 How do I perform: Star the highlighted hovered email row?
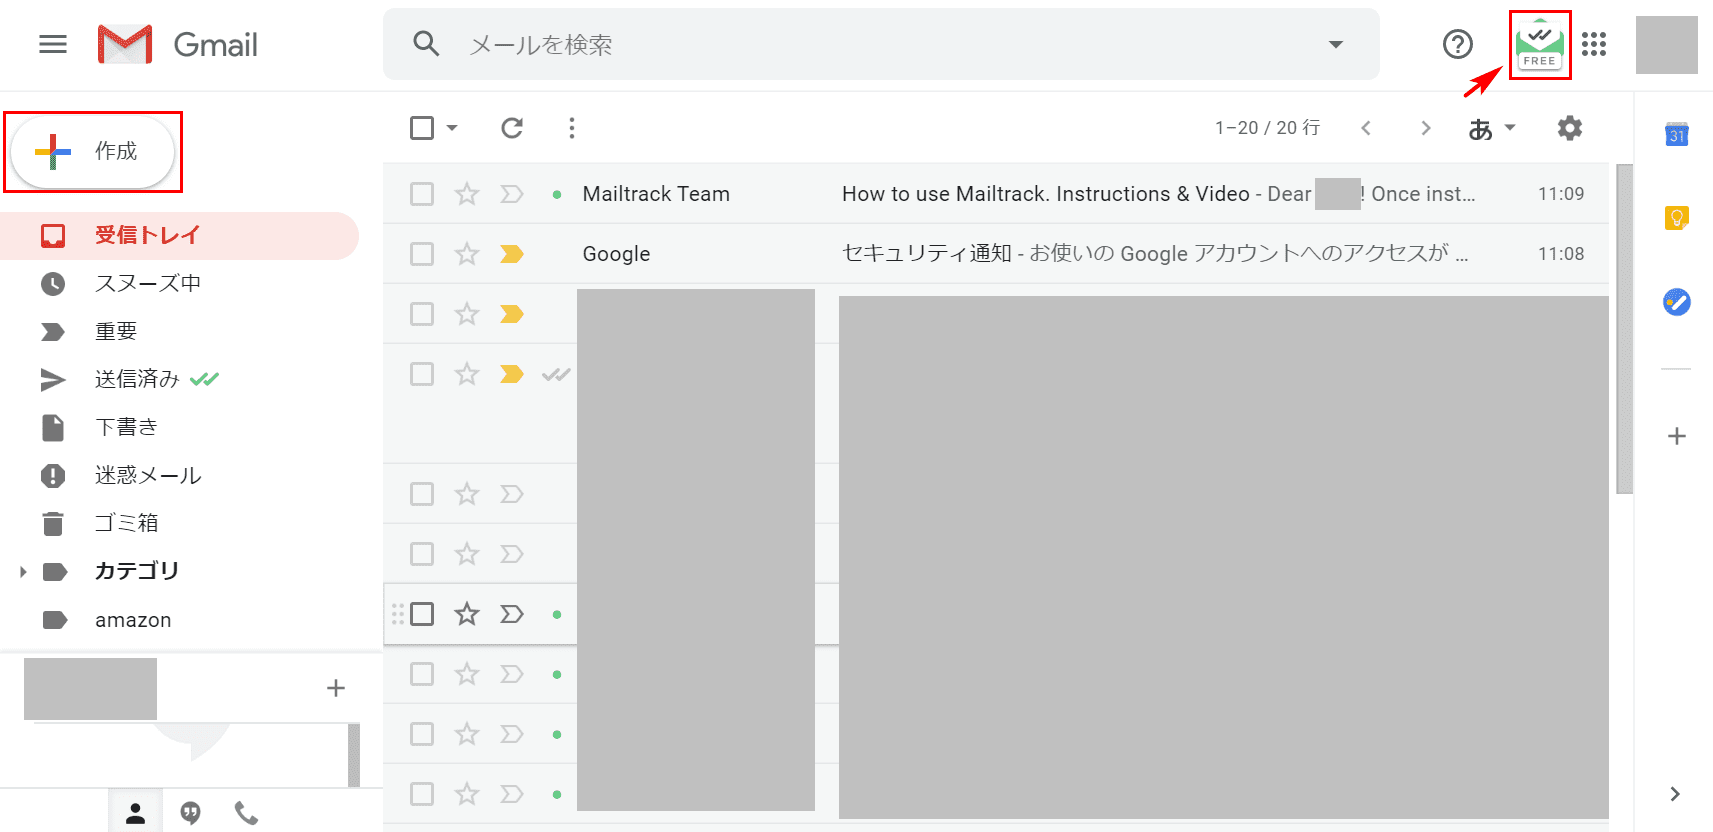(467, 614)
